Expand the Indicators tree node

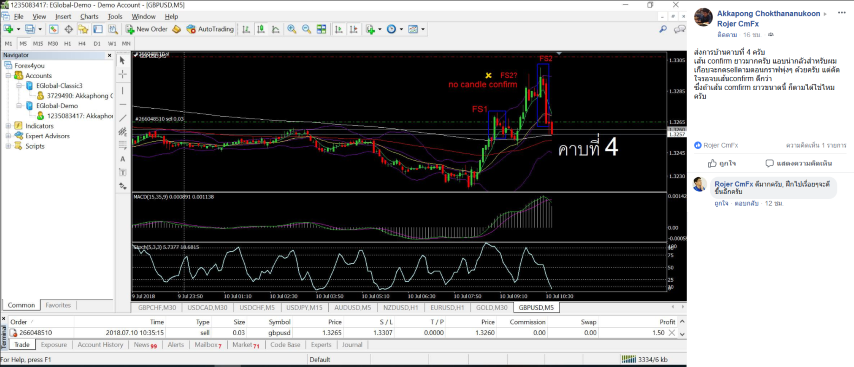coord(8,126)
